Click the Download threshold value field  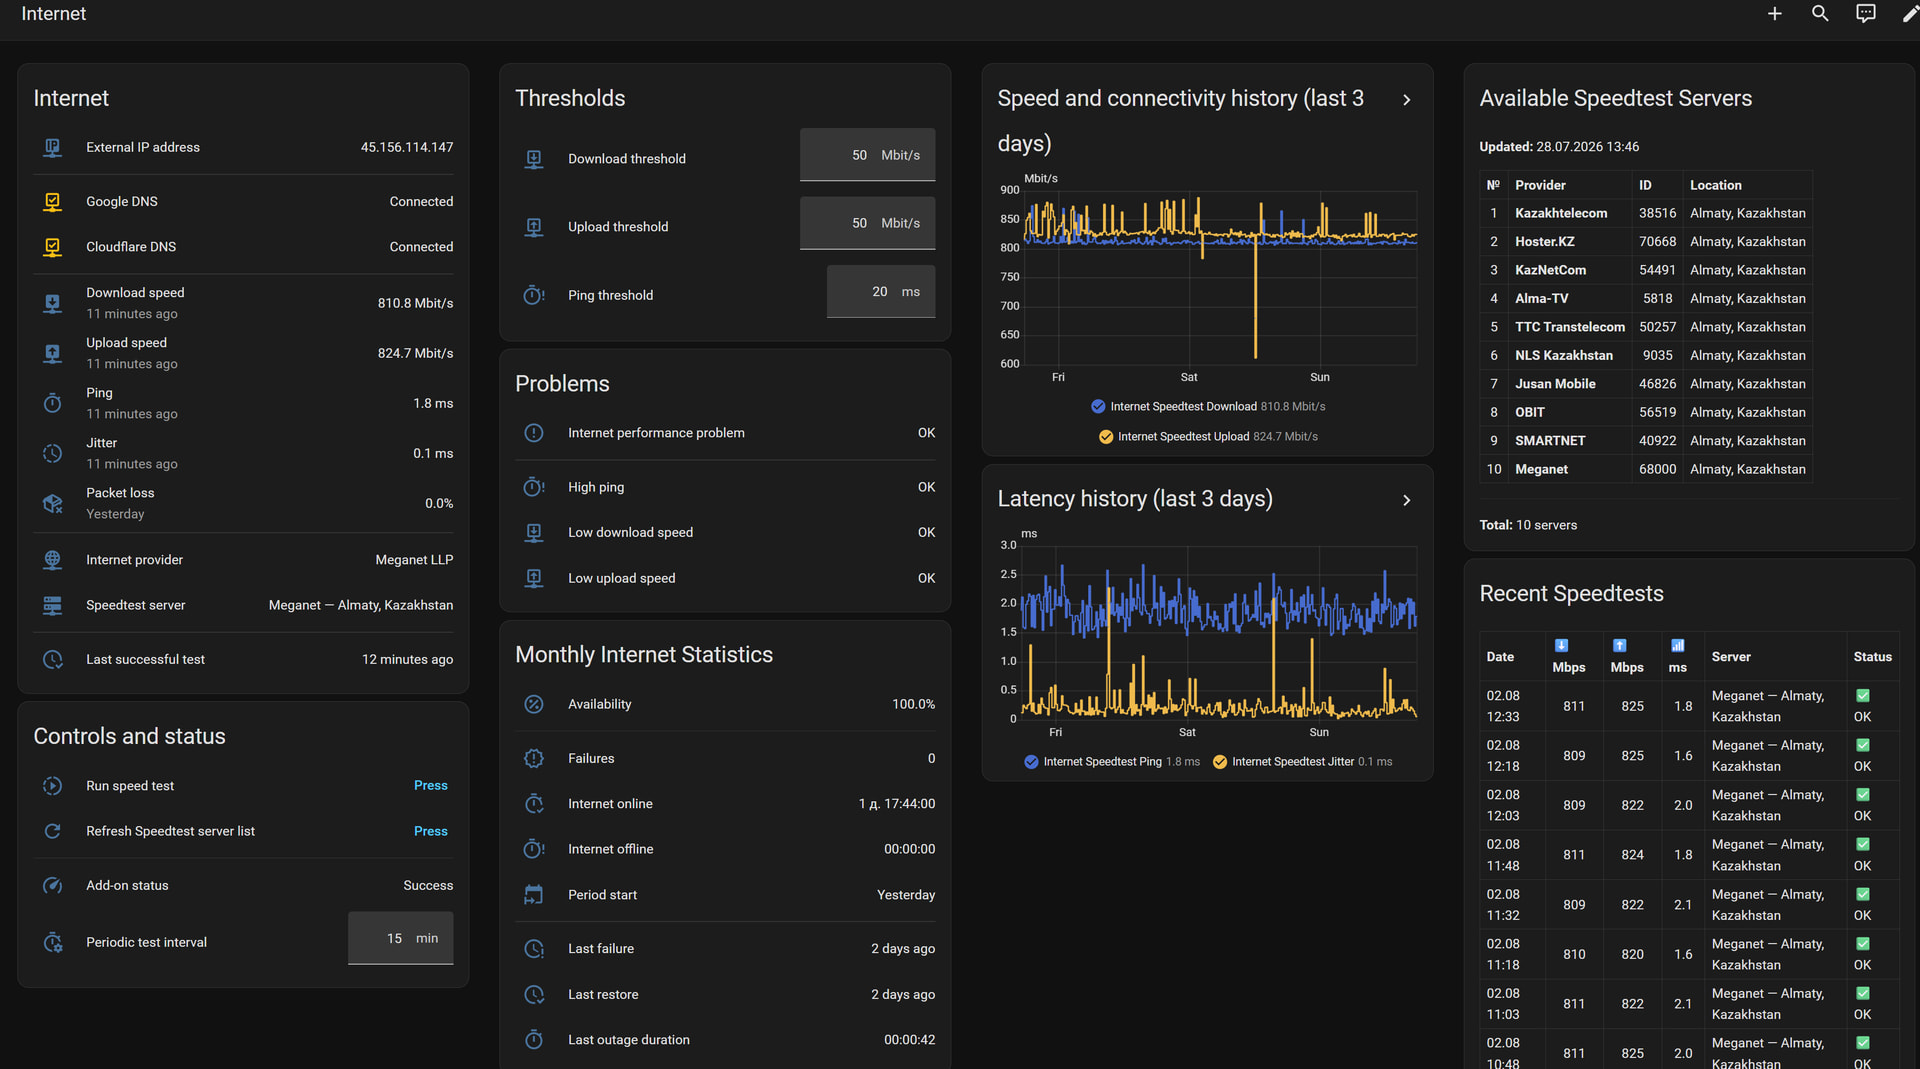click(867, 155)
